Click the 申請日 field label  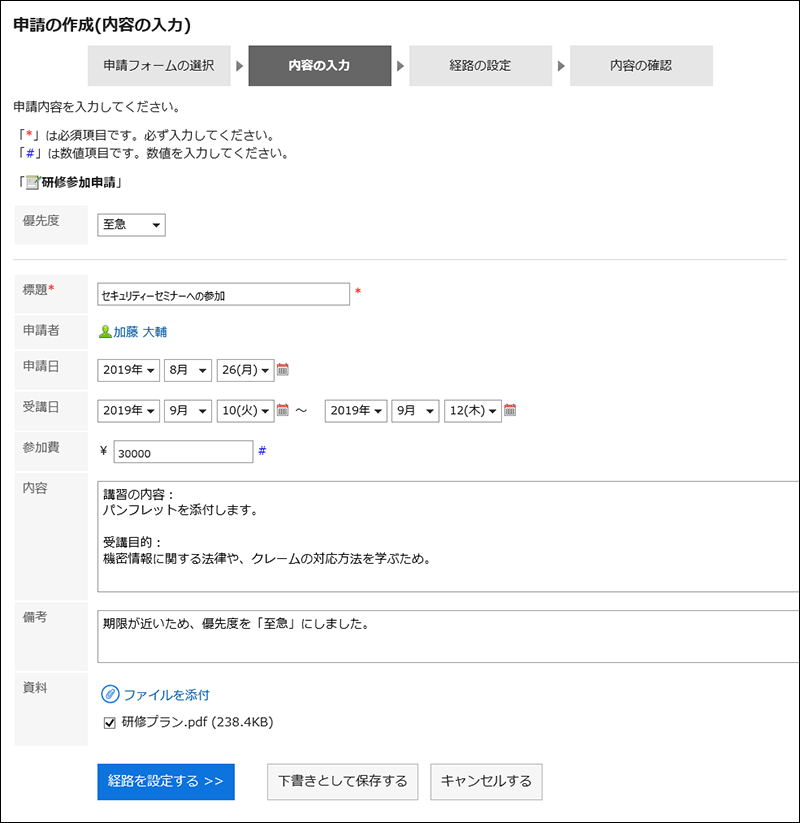pyautogui.click(x=41, y=366)
